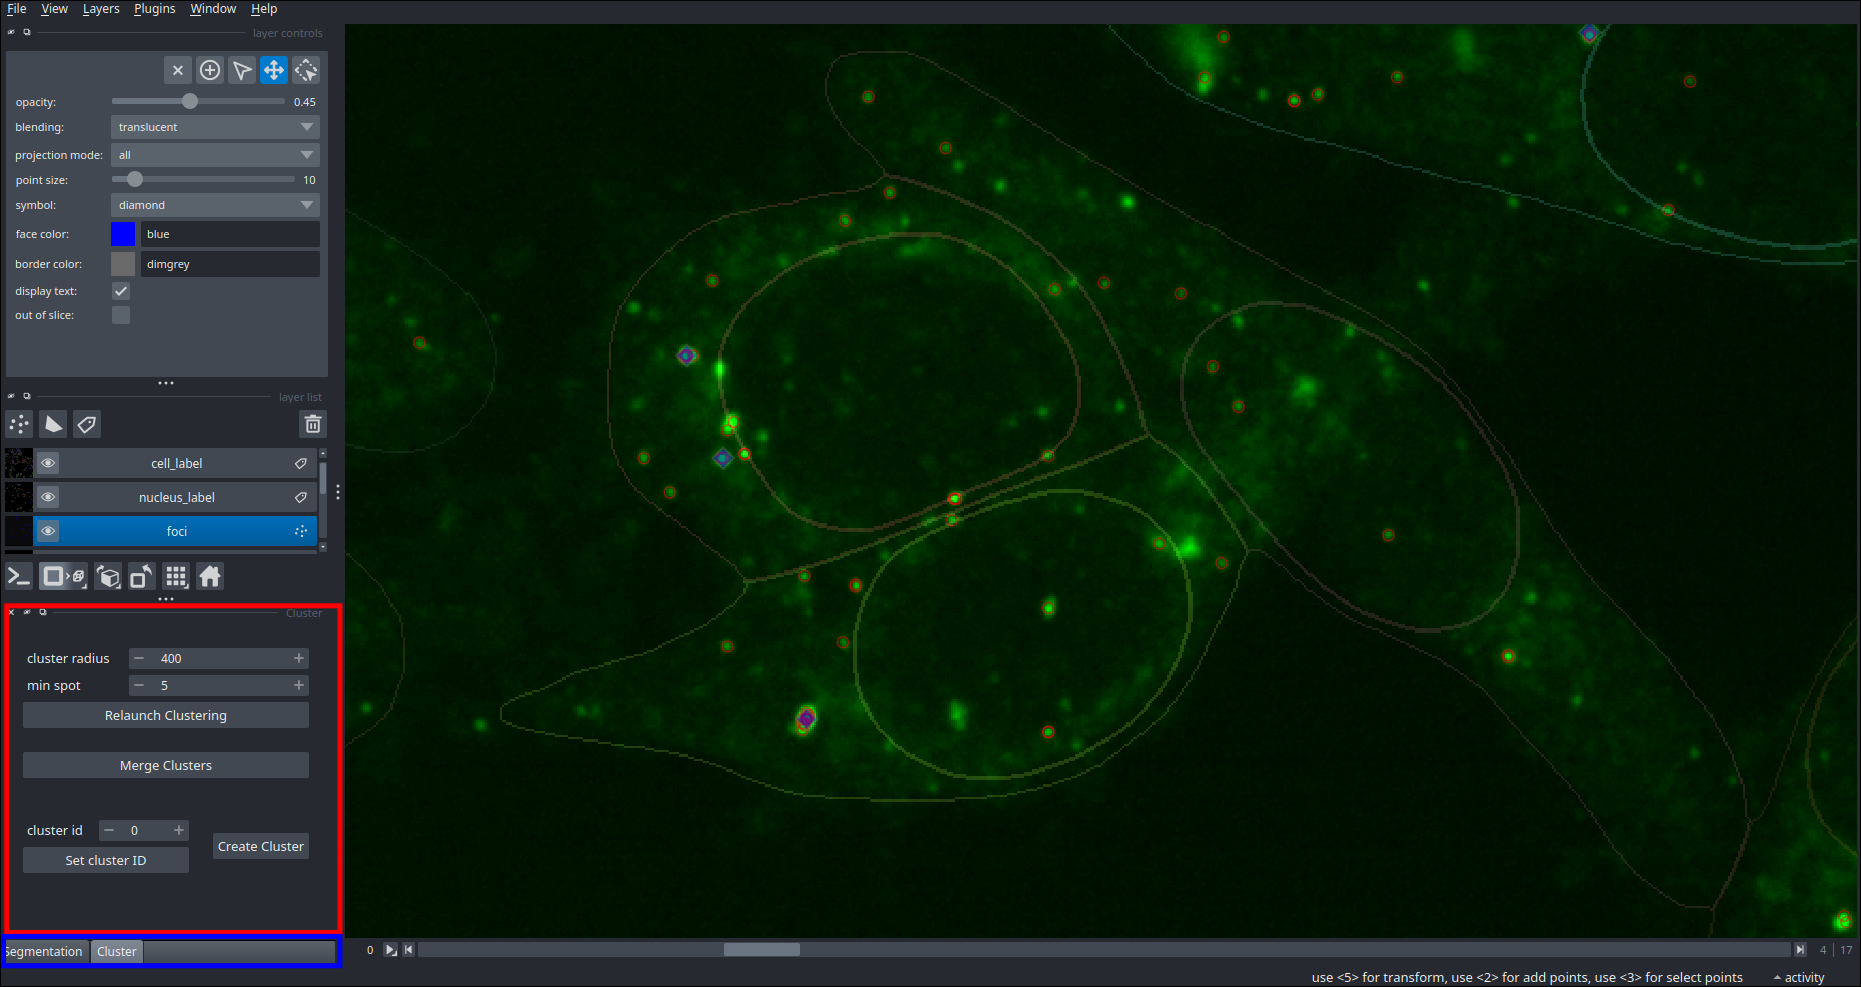Open the Window menu
This screenshot has height=987, width=1861.
(x=213, y=9)
